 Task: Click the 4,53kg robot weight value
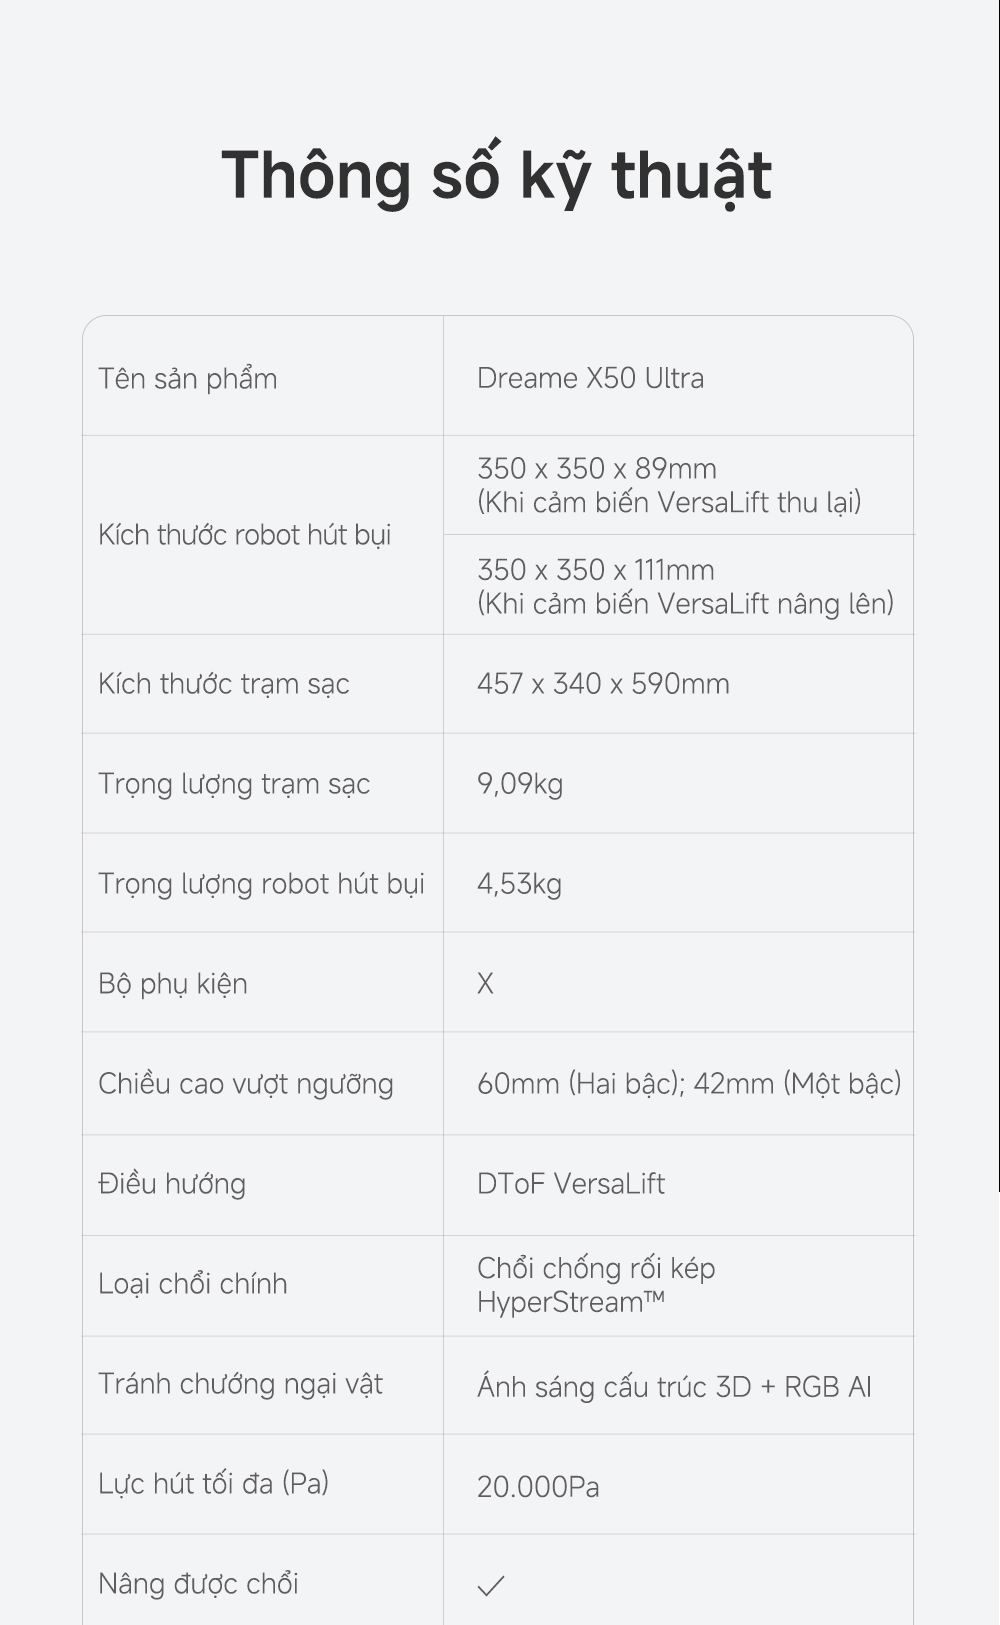tap(519, 884)
